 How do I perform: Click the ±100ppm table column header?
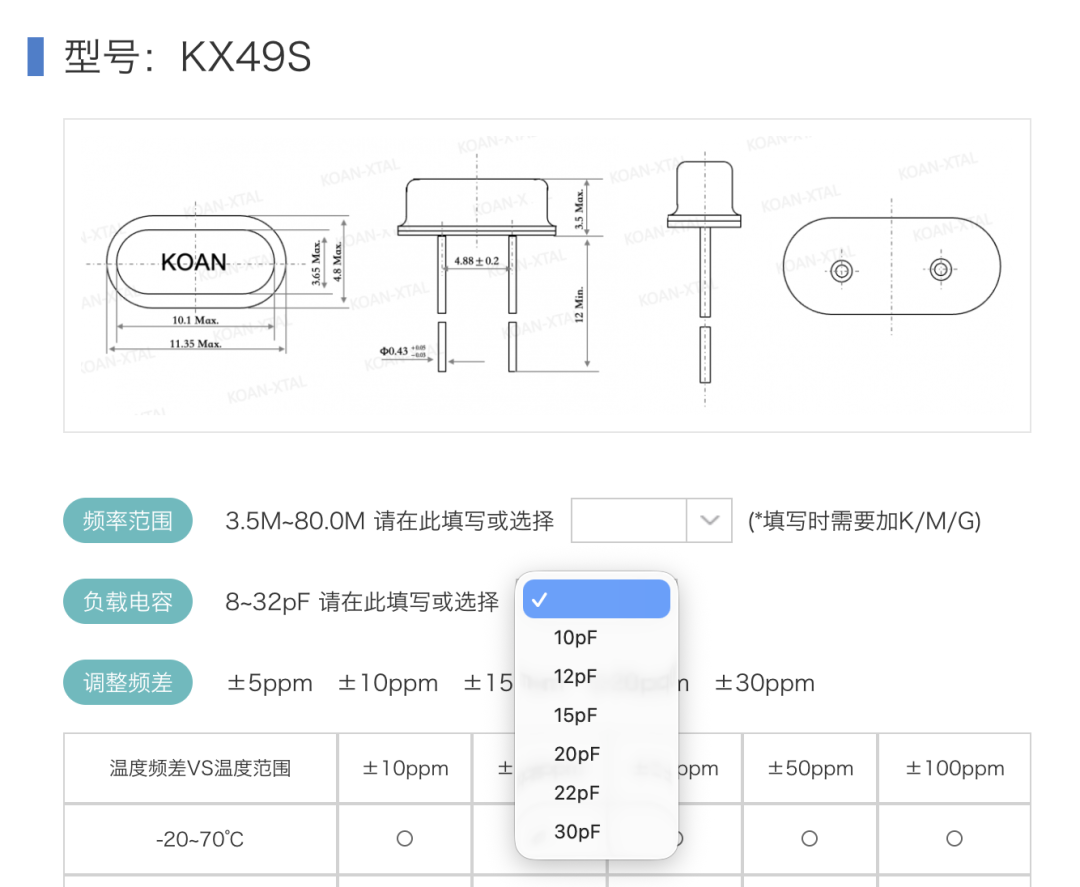coord(955,769)
